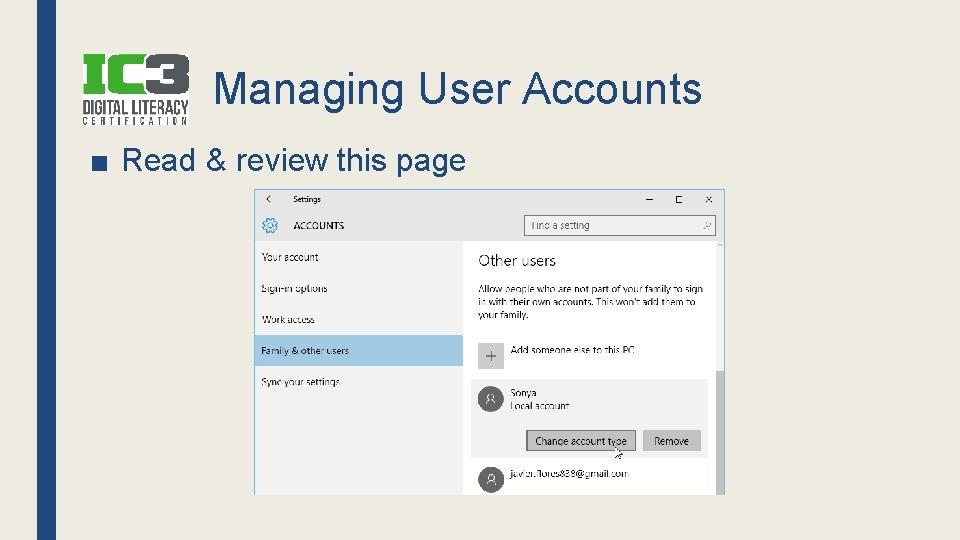This screenshot has height=540, width=960.
Task: Select Work access in sidebar
Action: [x=359, y=320]
